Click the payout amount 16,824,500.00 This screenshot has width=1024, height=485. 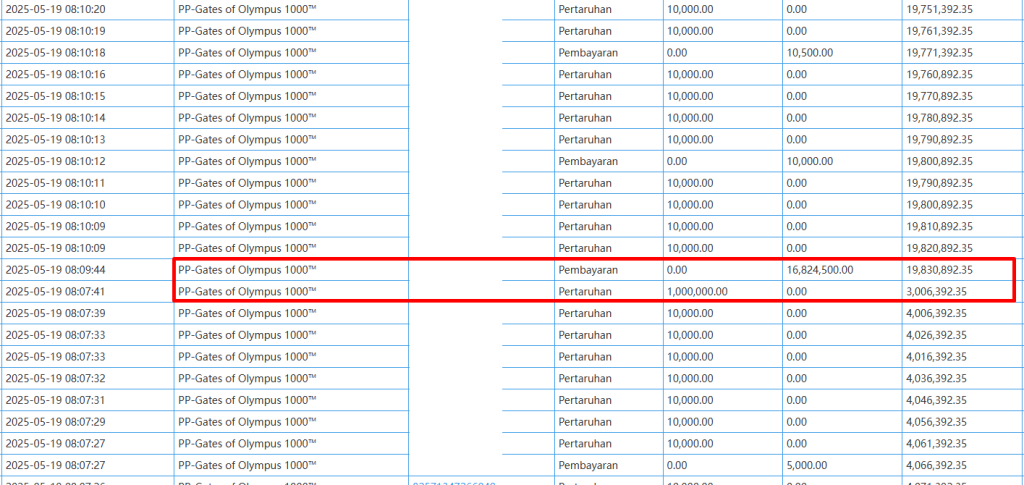[820, 270]
